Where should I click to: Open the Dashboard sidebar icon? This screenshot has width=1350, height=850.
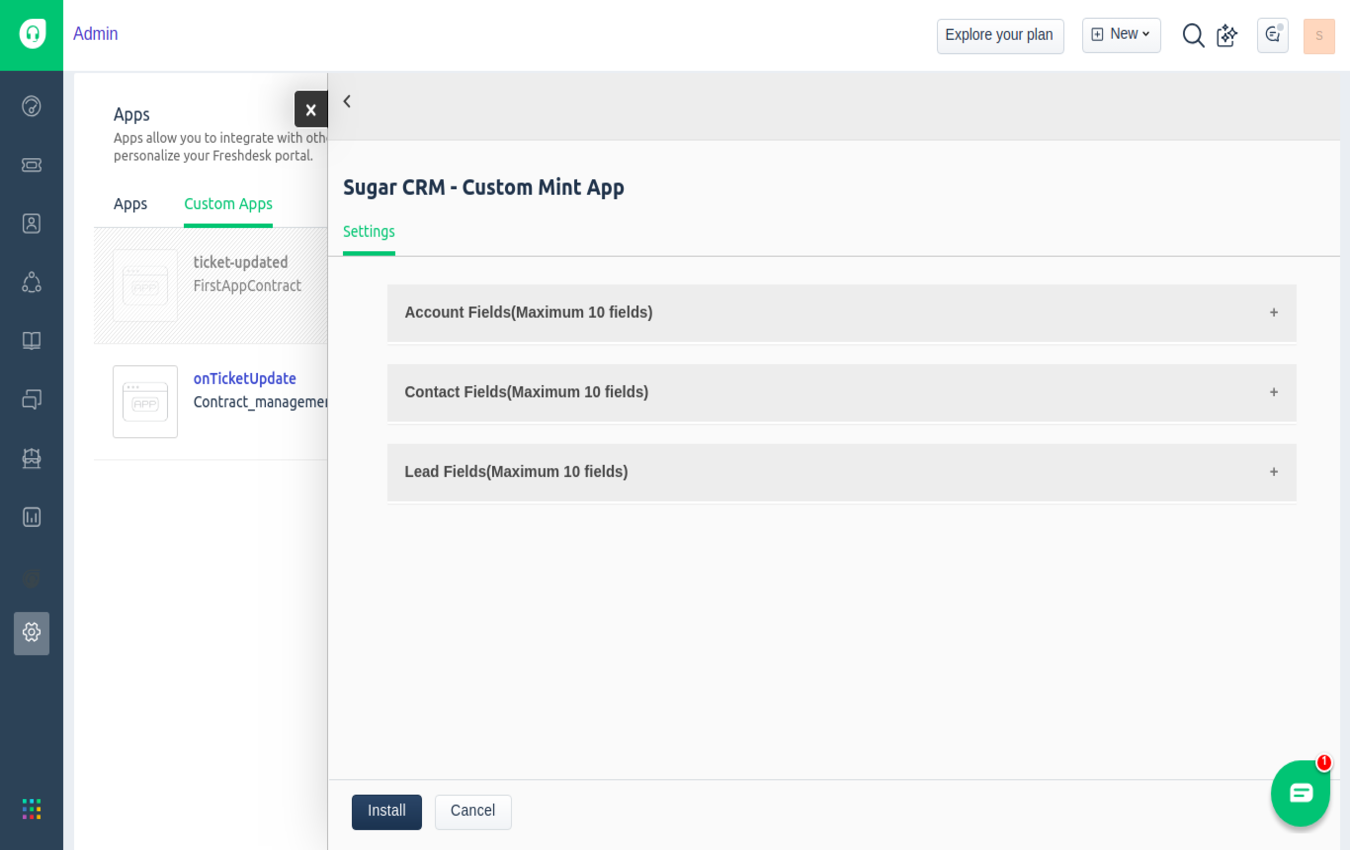point(31,106)
